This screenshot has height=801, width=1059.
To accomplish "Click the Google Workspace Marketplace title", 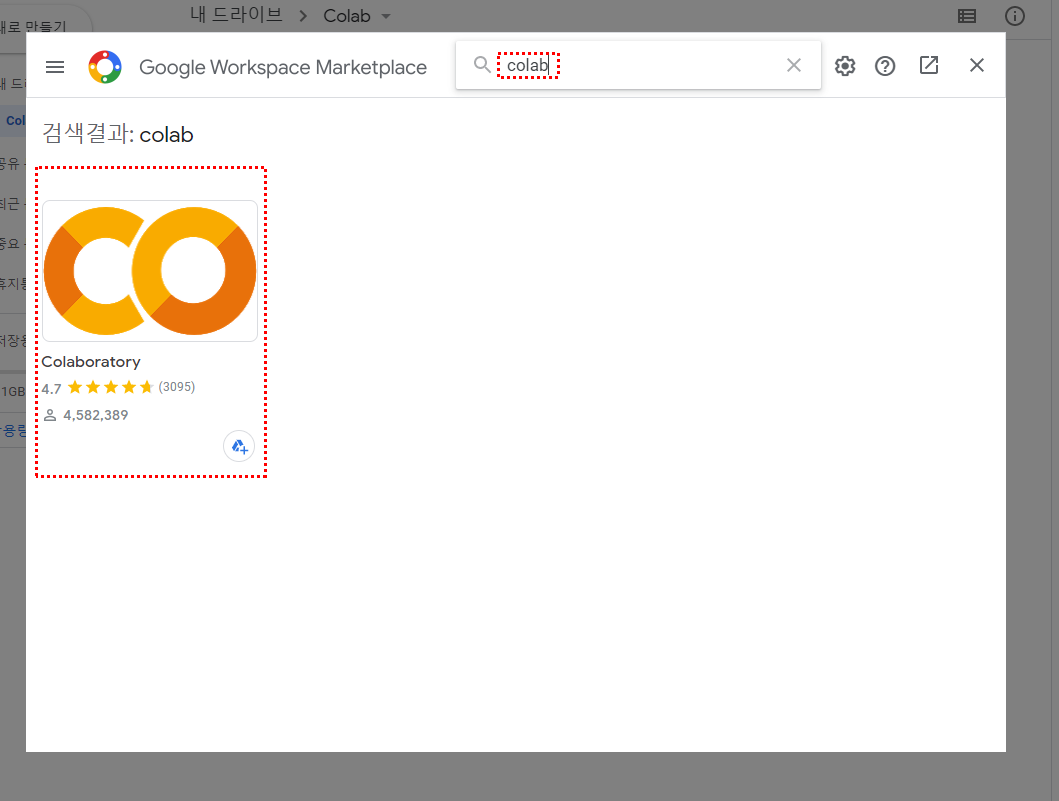I will pos(283,67).
